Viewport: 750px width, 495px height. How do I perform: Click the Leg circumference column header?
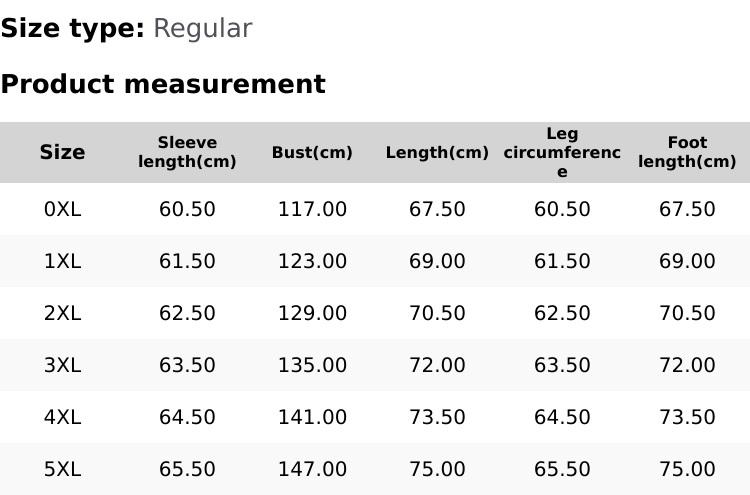click(x=562, y=152)
